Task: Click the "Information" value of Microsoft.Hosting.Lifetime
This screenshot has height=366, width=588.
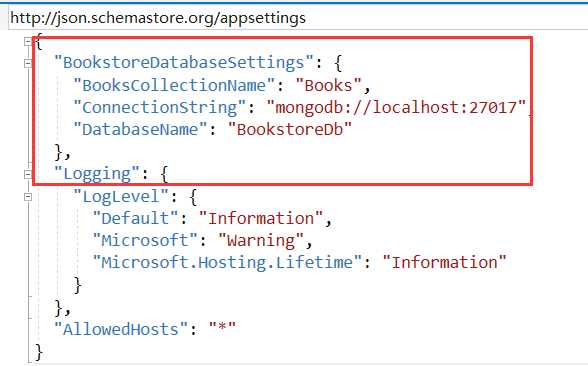Action: pos(444,262)
